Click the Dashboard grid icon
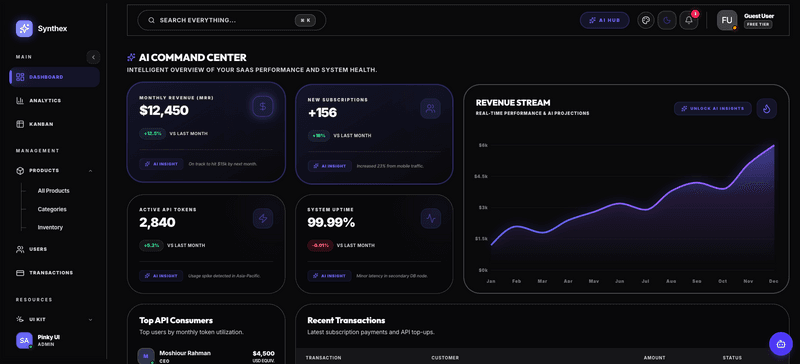 point(20,77)
